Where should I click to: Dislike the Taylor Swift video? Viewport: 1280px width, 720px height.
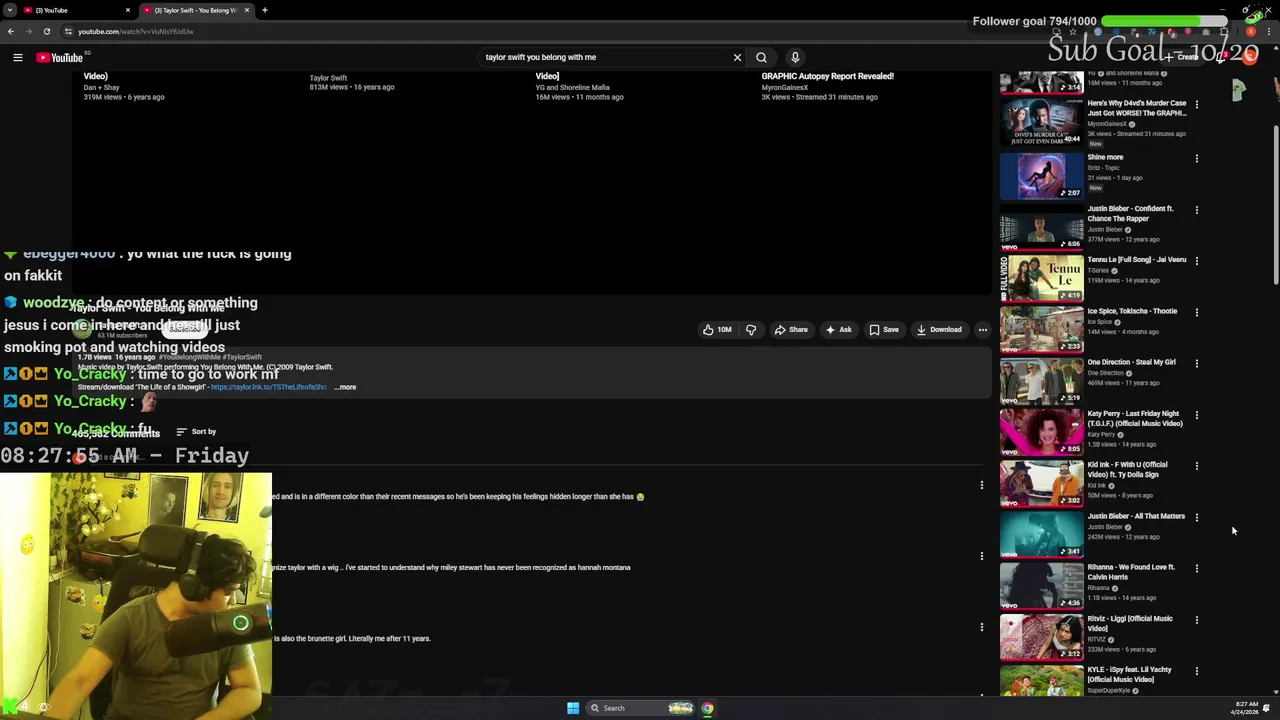pos(750,329)
